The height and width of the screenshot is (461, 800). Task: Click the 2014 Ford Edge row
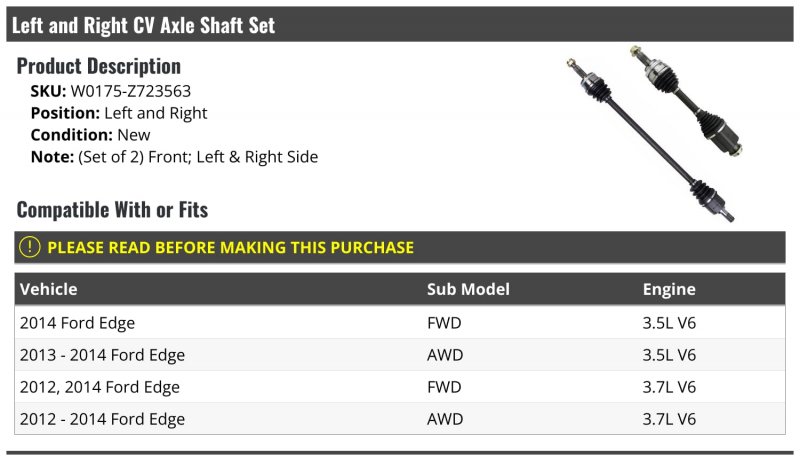(x=400, y=323)
